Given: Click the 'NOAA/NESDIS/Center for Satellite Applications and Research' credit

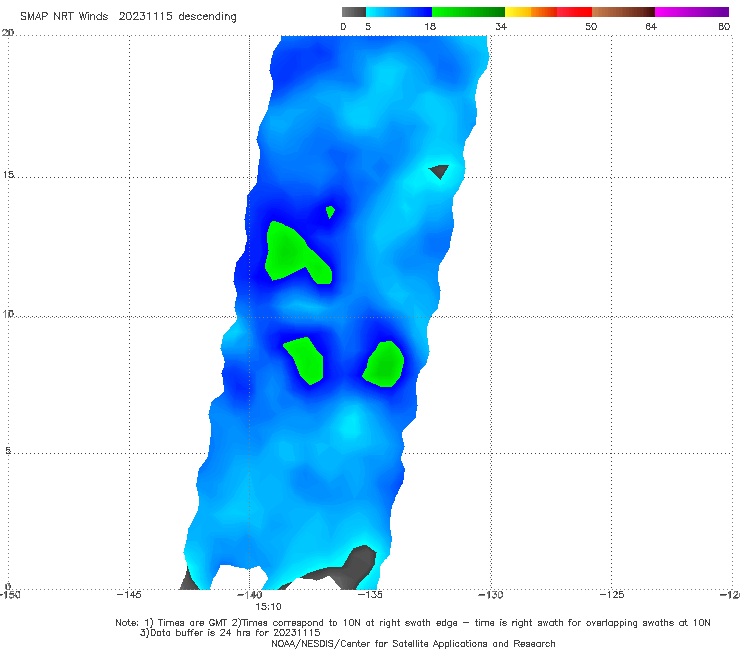Looking at the screenshot, I should 413,643.
